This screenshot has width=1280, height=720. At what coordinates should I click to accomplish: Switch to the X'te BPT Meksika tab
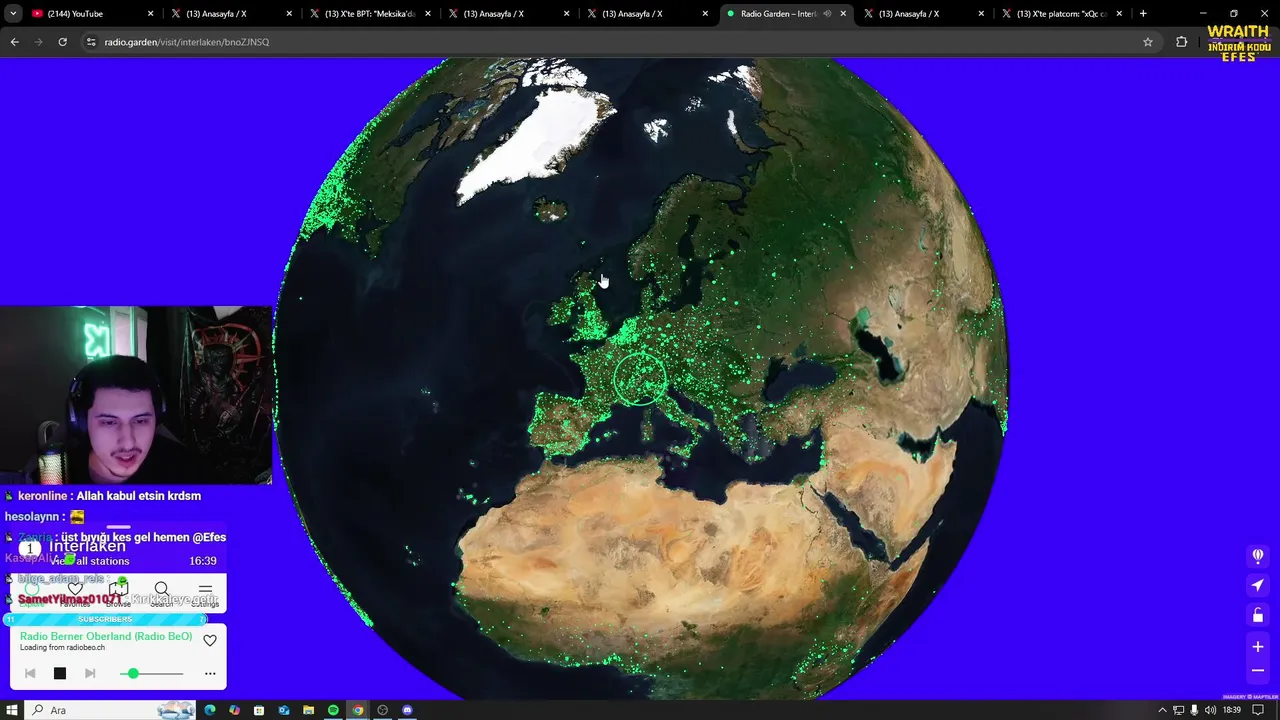(370, 14)
